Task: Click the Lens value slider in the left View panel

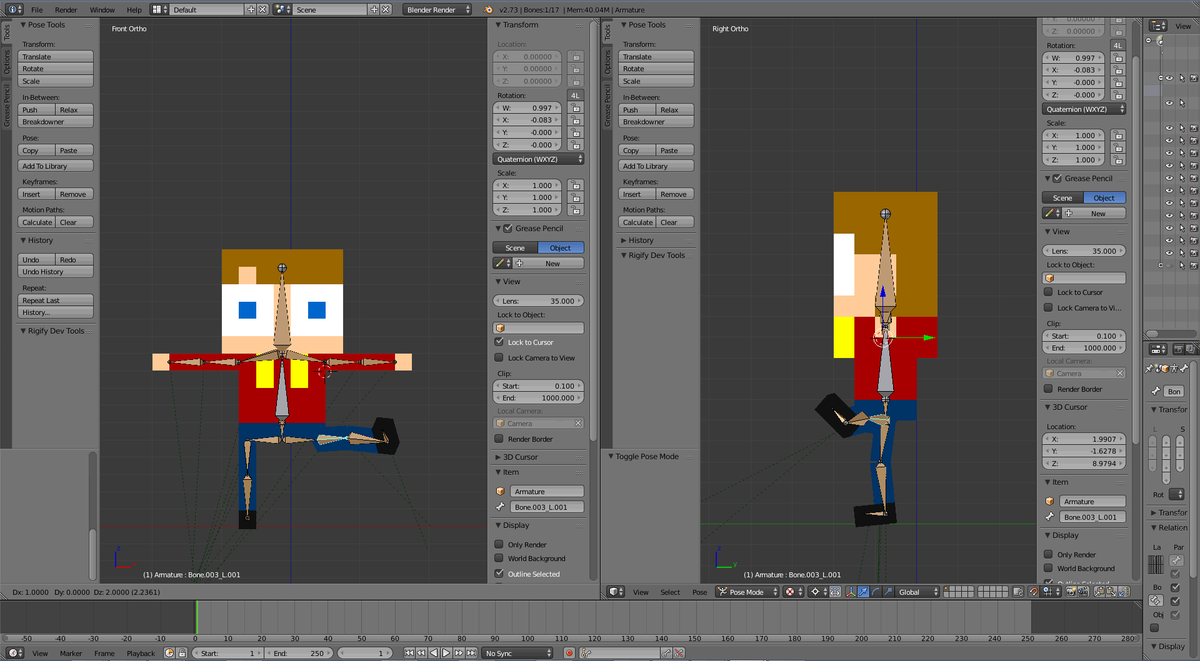Action: point(539,301)
